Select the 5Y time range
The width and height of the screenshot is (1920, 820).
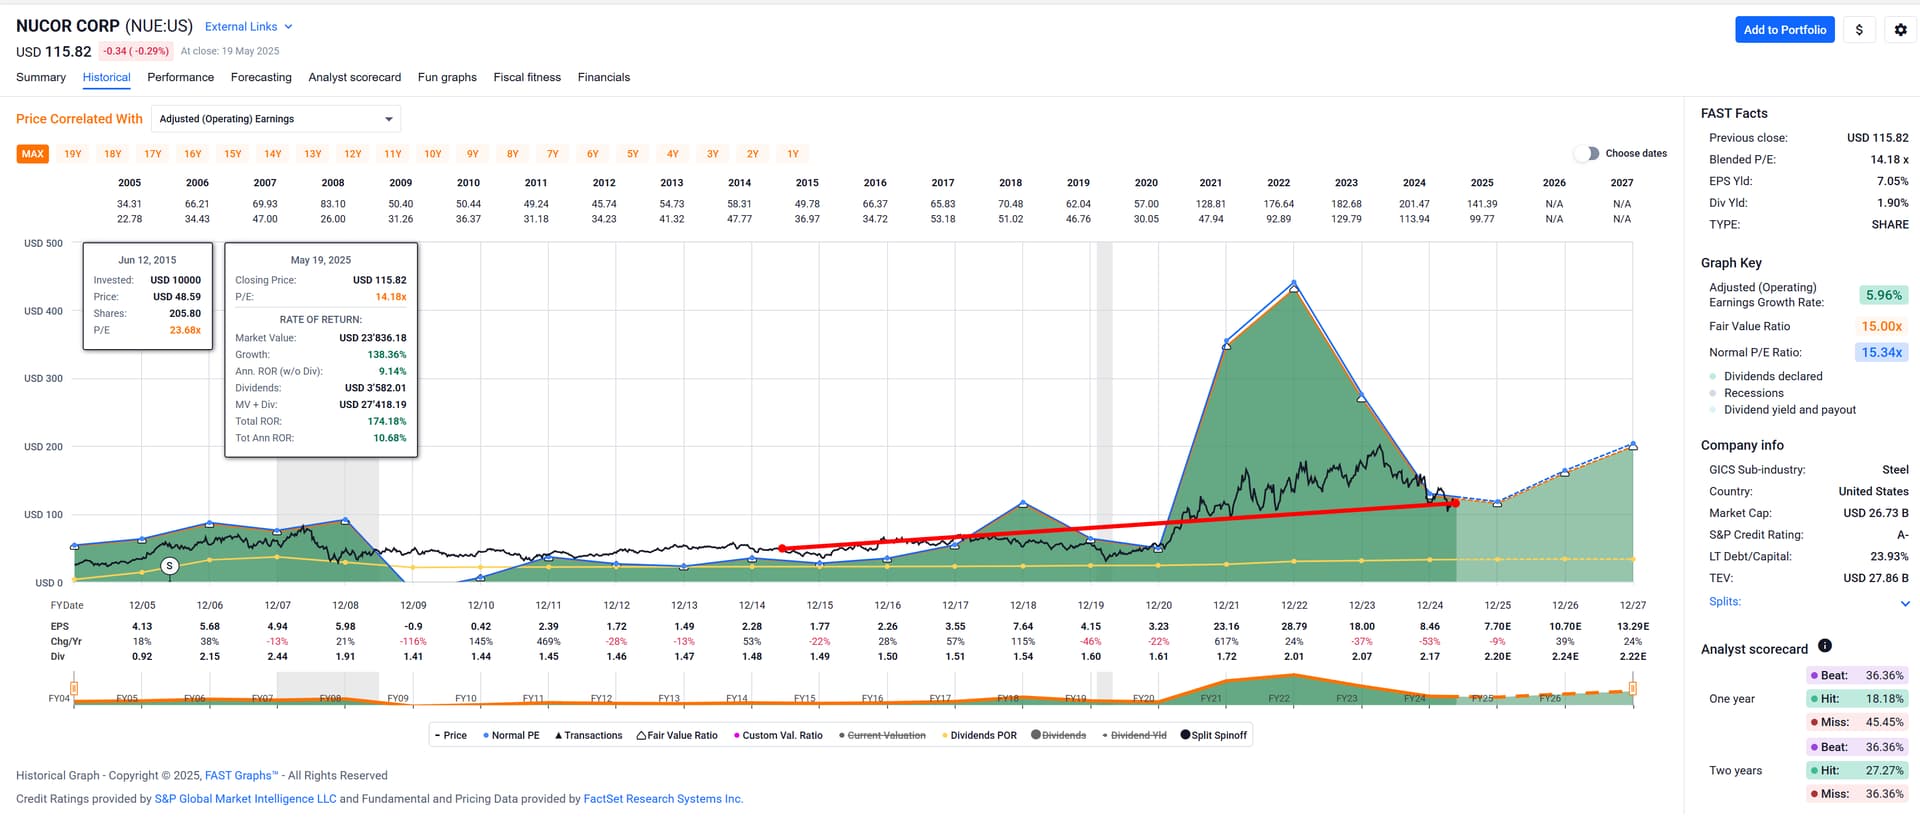[633, 154]
